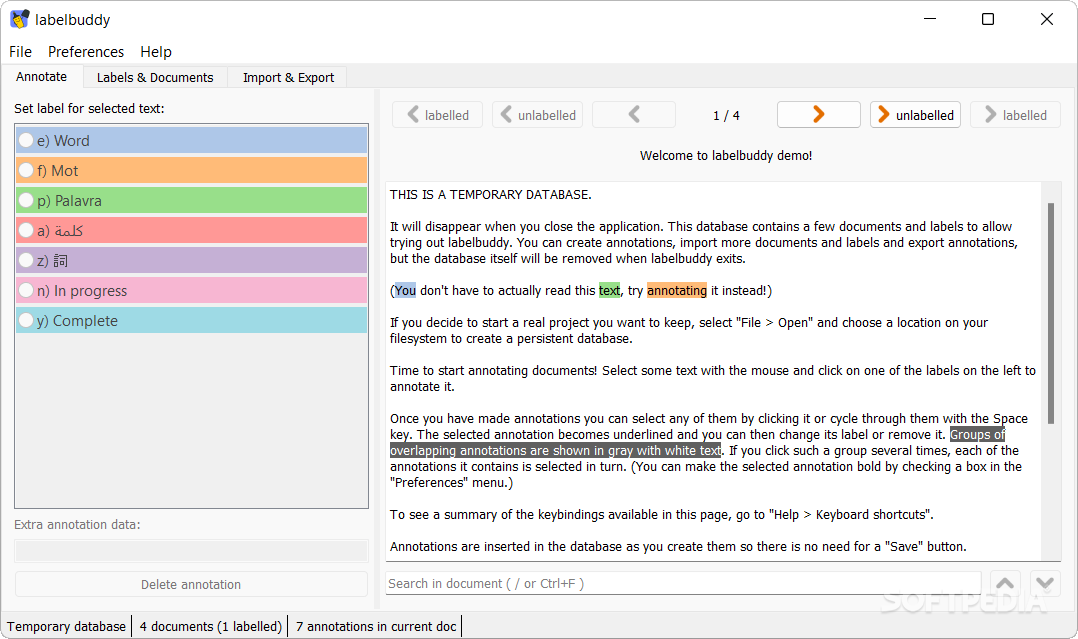Image resolution: width=1078 pixels, height=639 pixels.
Task: Close the labelbuddy window
Action: 1046,19
